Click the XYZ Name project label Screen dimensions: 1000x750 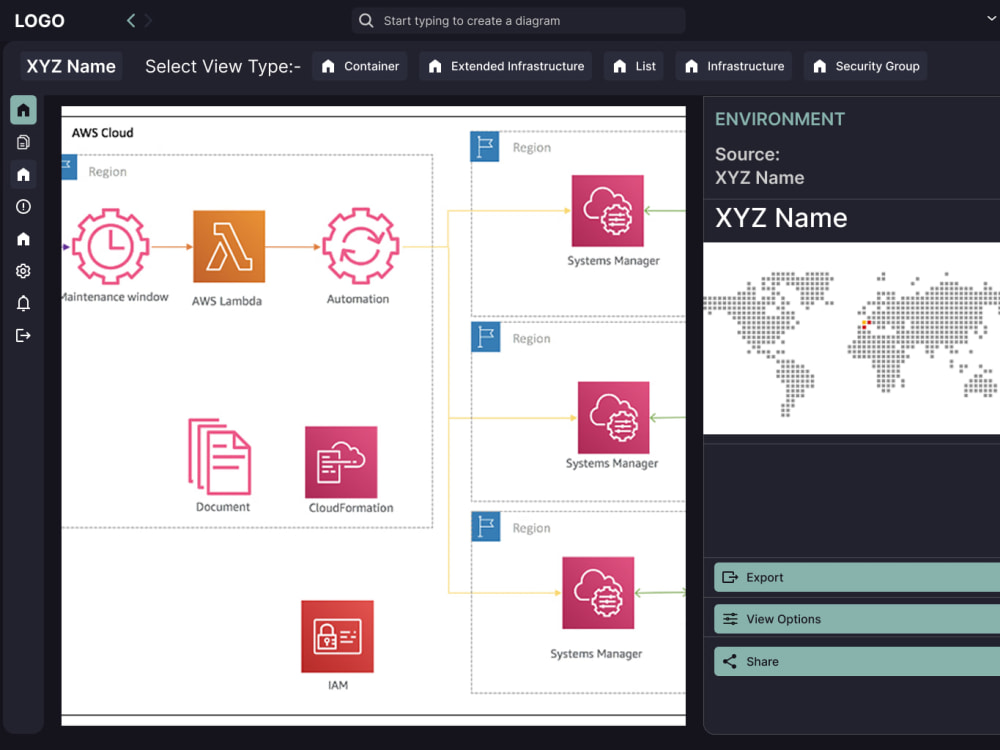[71, 66]
